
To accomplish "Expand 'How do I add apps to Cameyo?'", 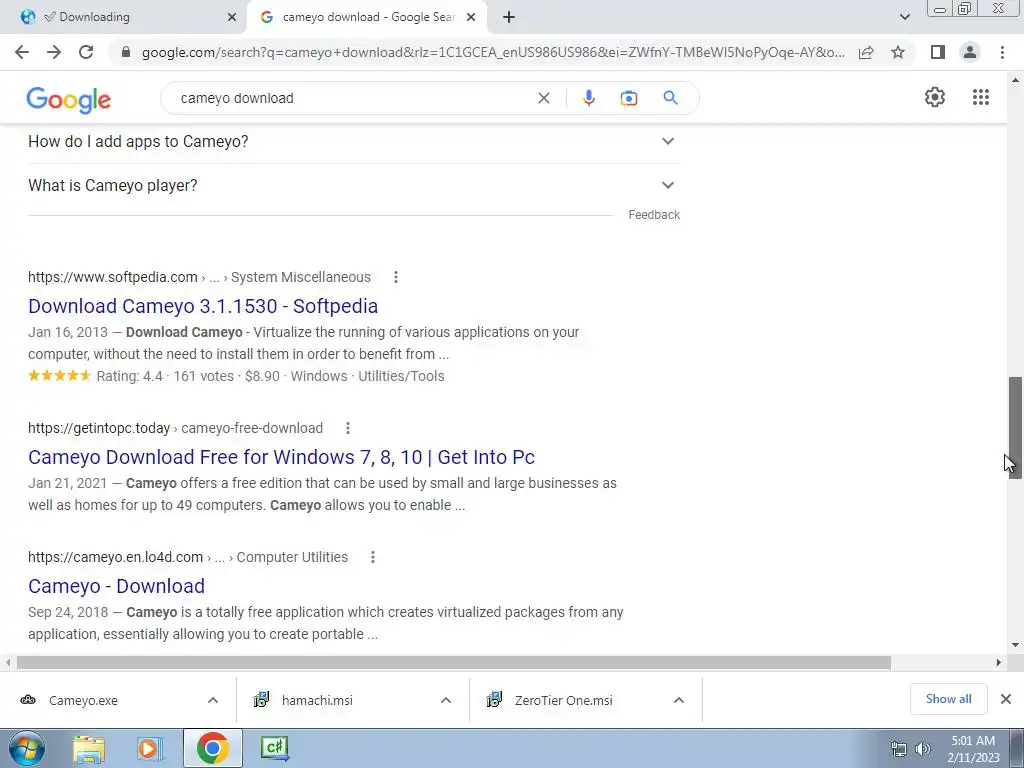I will click(353, 141).
